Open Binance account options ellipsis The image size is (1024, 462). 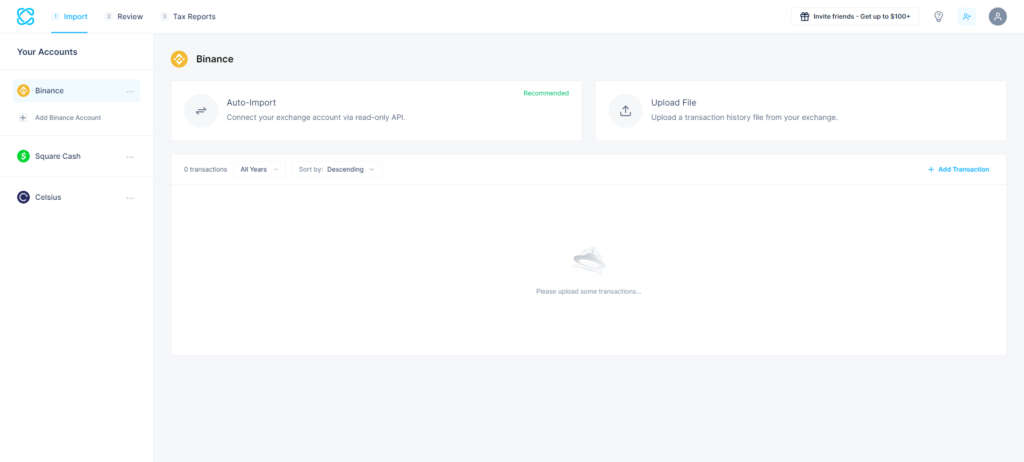(130, 91)
